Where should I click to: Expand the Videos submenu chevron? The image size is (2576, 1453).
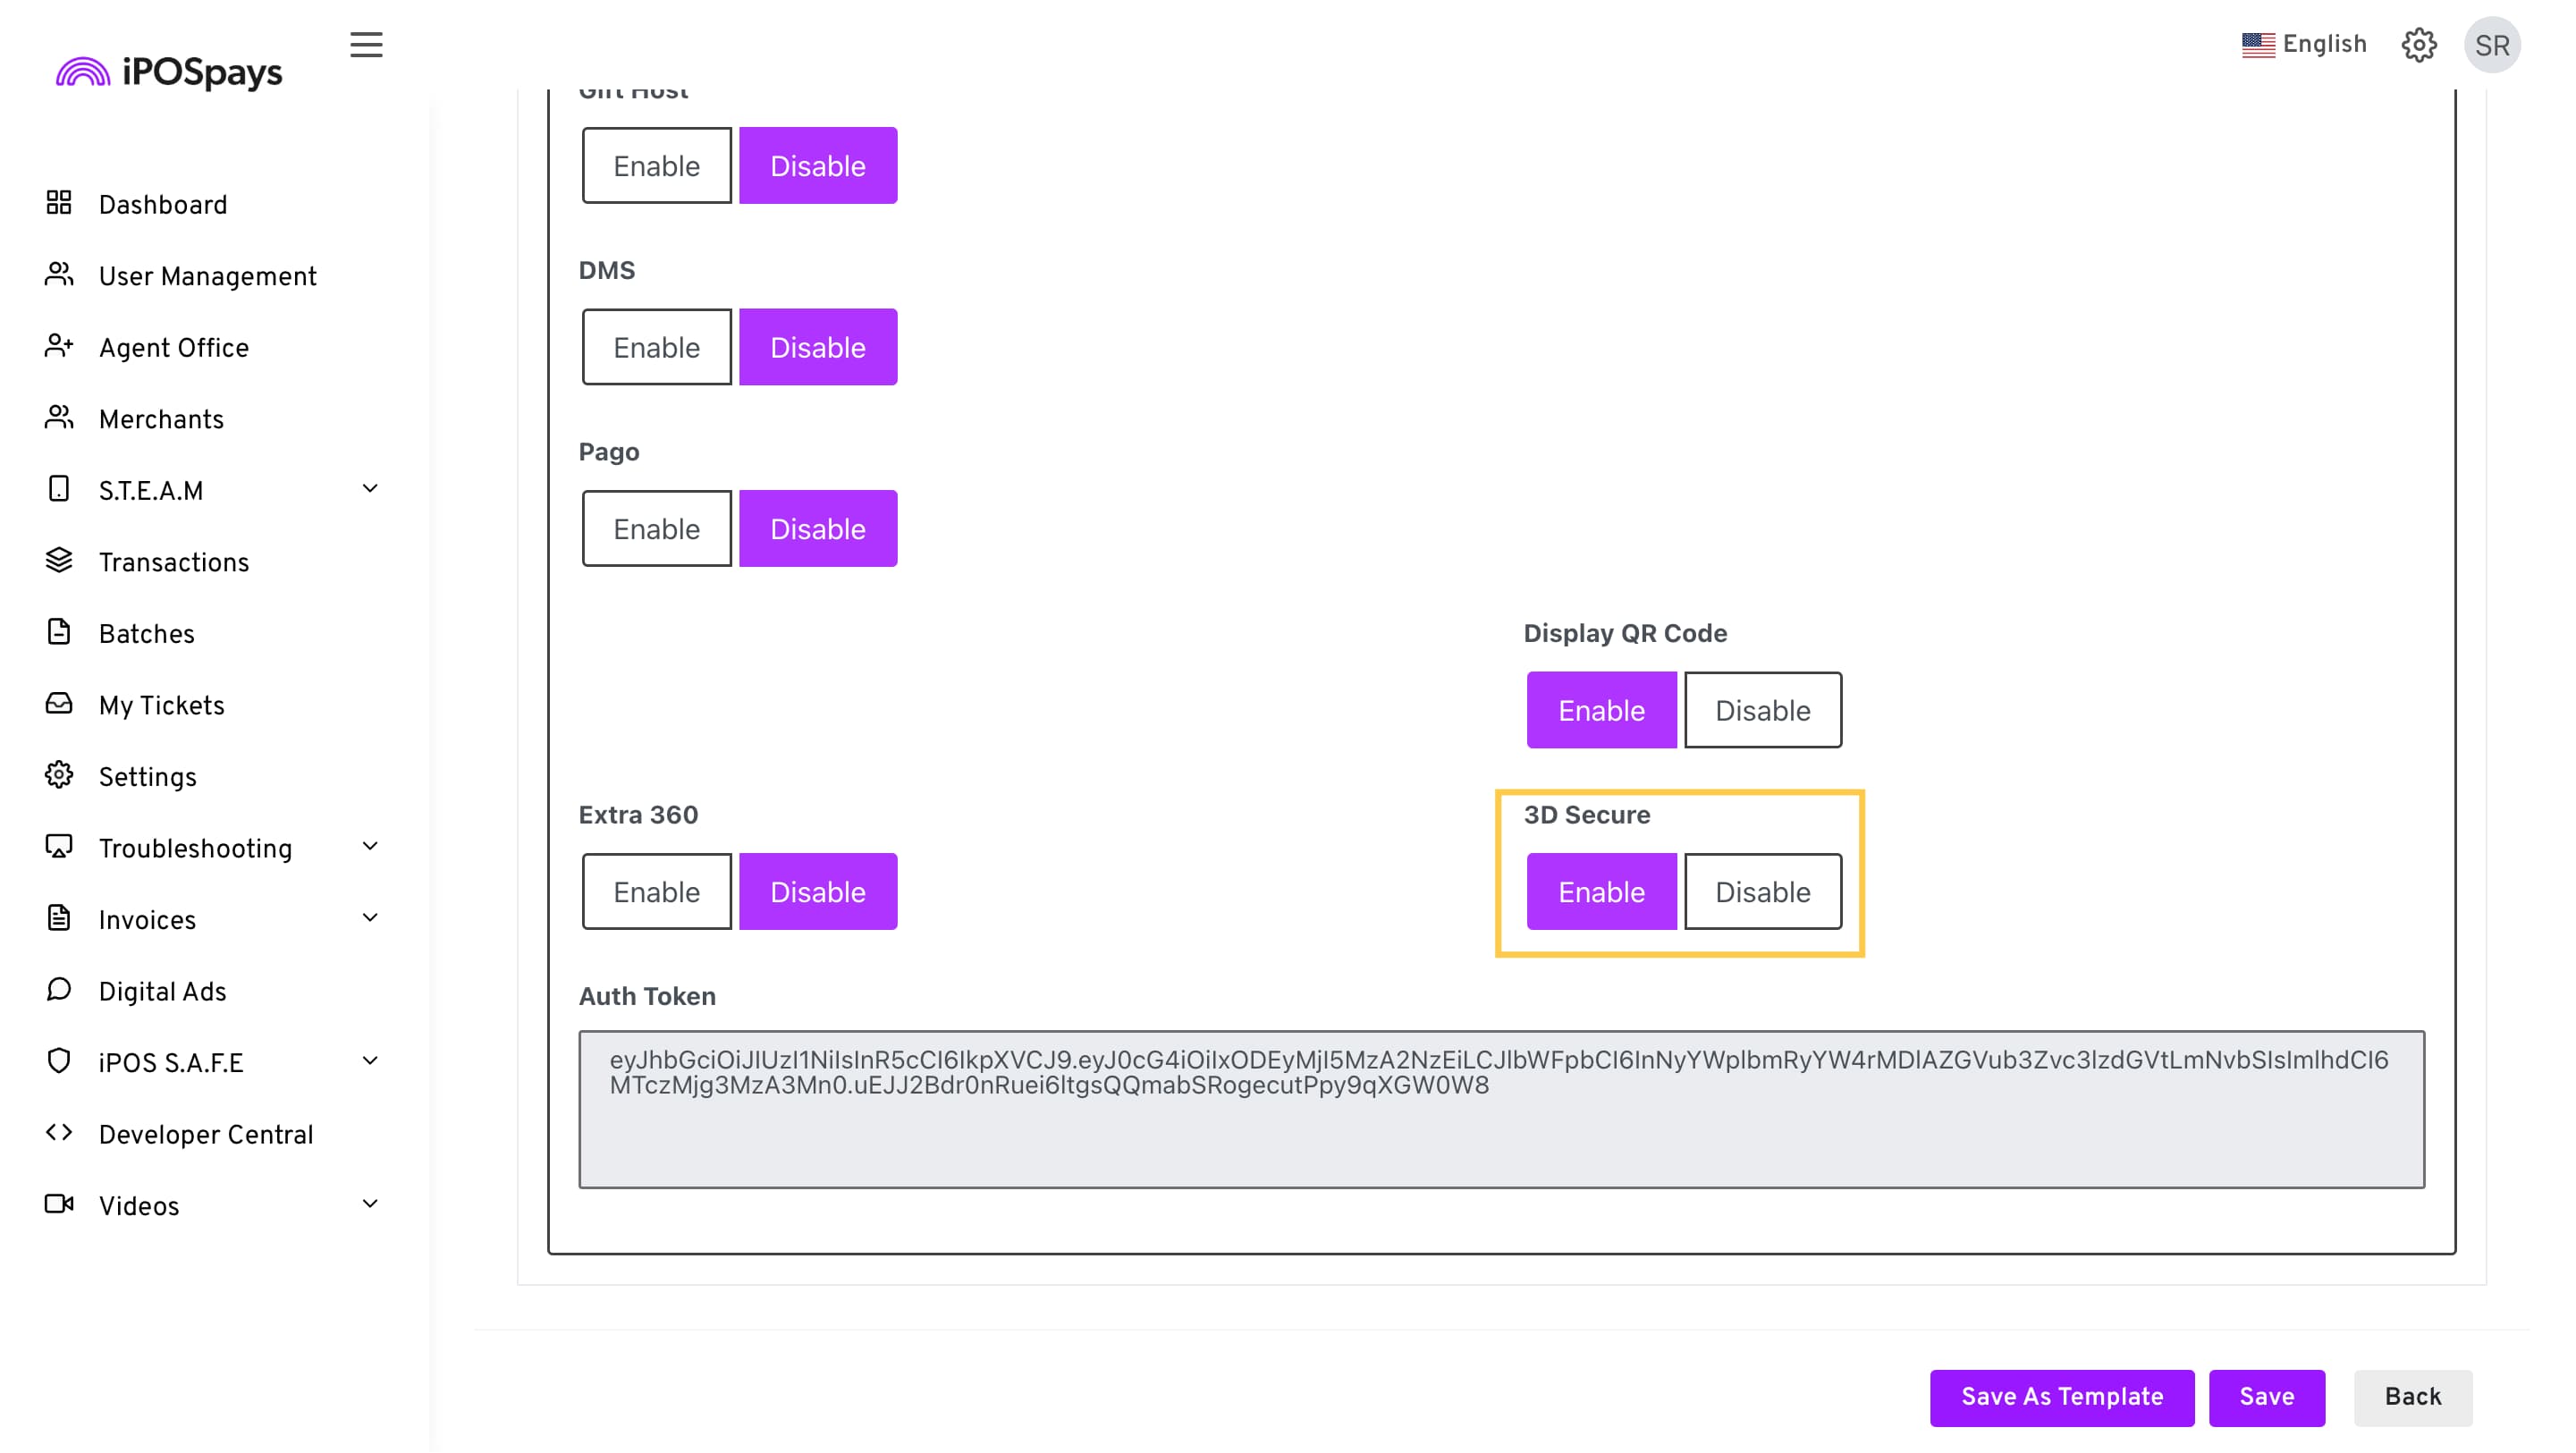370,1204
